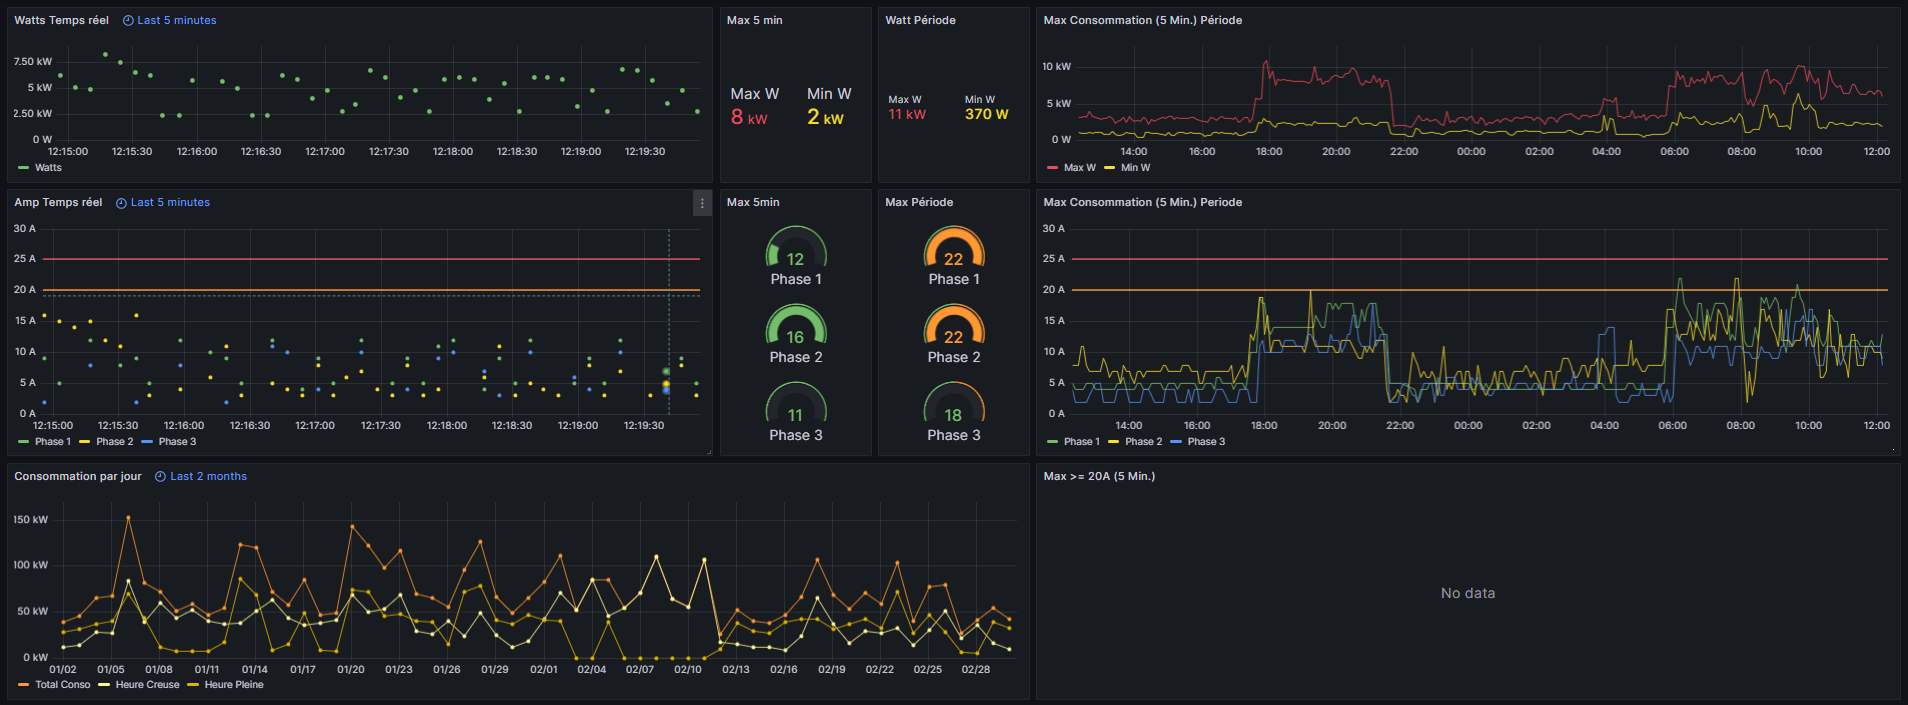This screenshot has height=705, width=1908.
Task: Toggle Phase 1 label in Amp Temps réel legend
Action: pos(53,442)
